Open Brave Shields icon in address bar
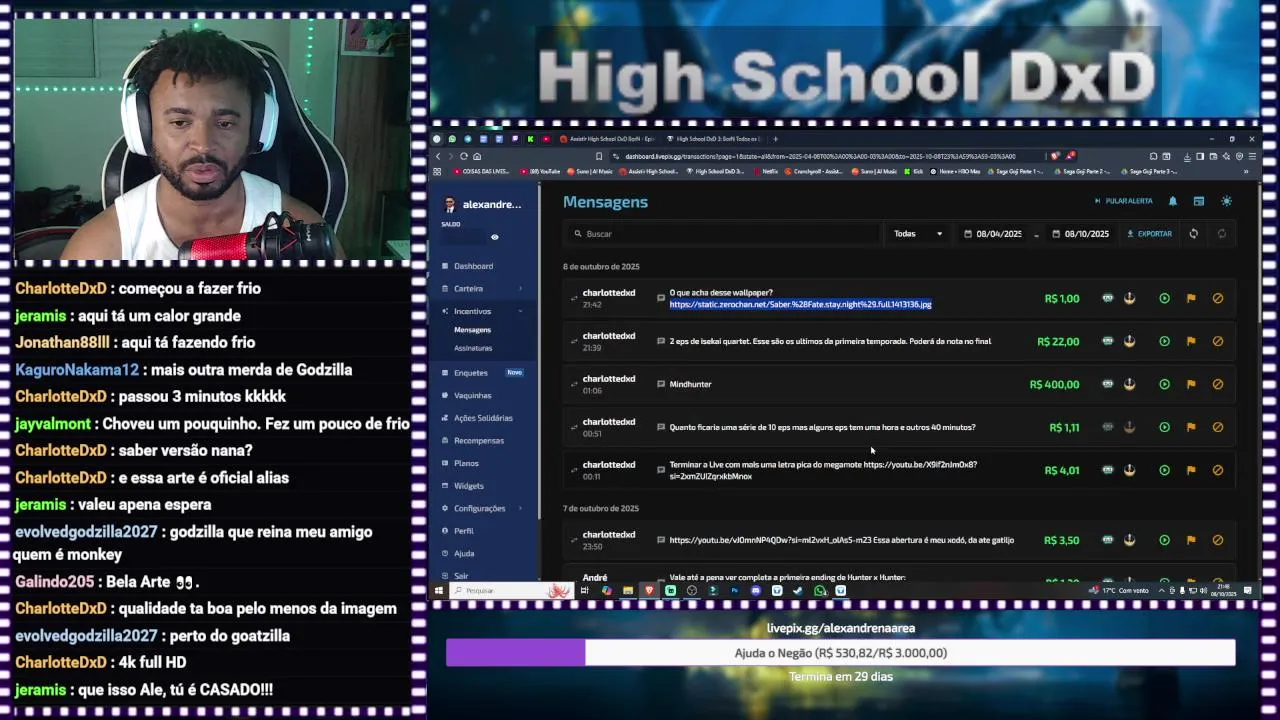 1055,156
